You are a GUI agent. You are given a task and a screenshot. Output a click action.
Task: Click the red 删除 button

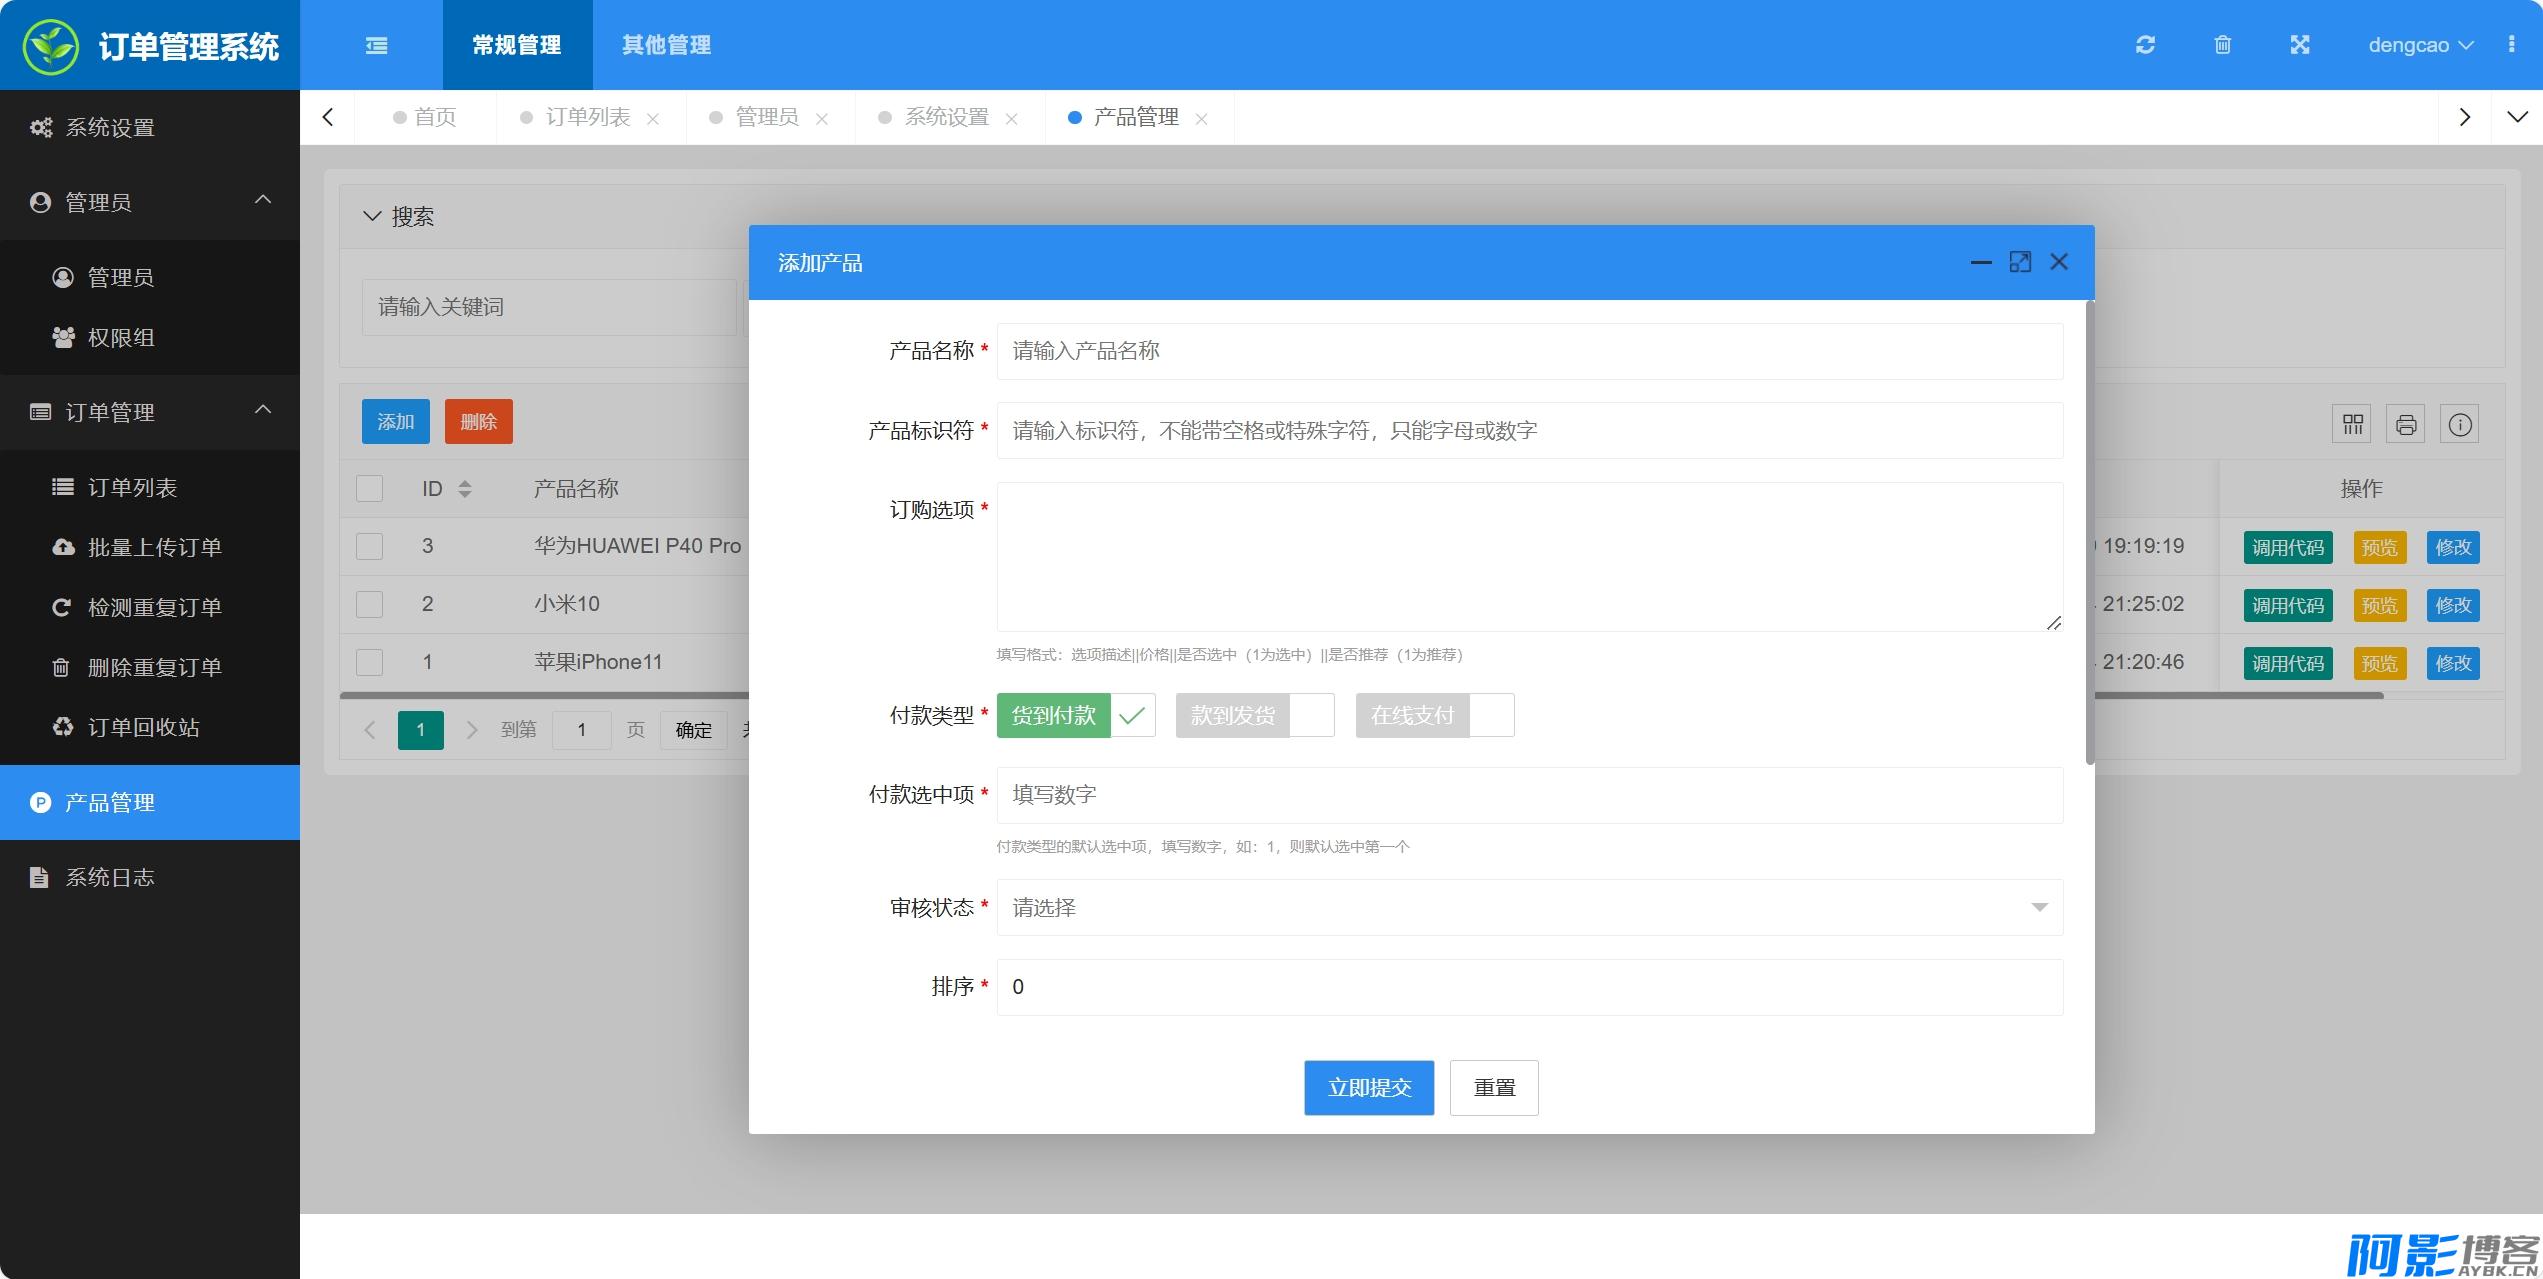tap(479, 421)
